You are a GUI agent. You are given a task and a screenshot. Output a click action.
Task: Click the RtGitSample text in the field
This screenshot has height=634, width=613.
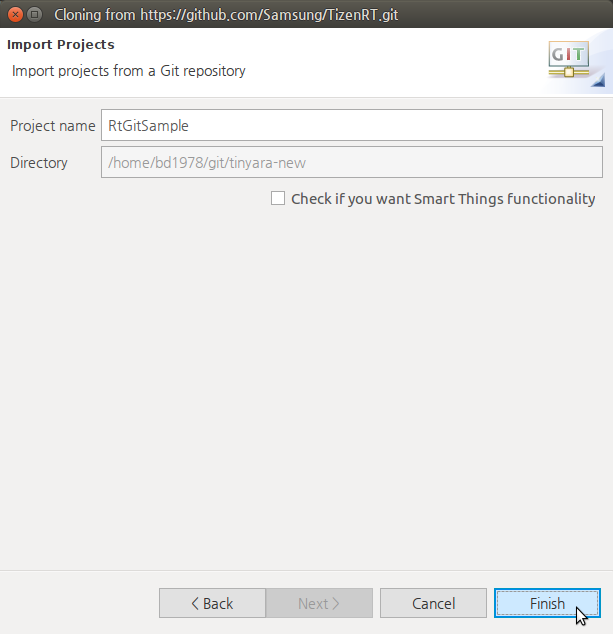tap(148, 126)
